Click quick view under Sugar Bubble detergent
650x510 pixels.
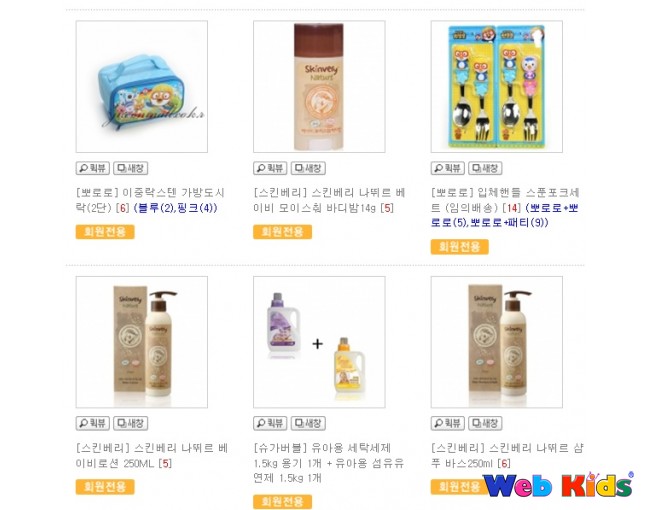tap(270, 423)
